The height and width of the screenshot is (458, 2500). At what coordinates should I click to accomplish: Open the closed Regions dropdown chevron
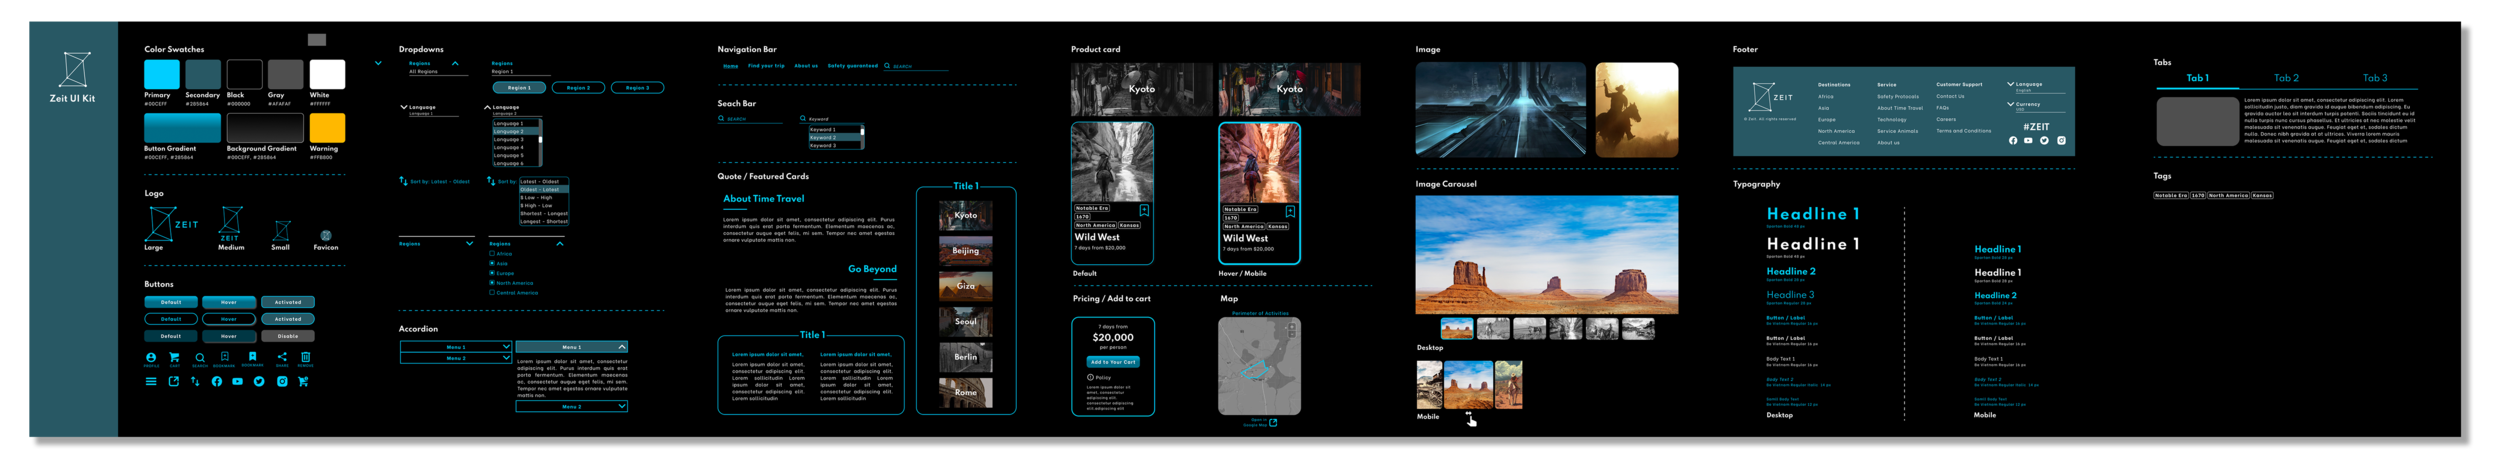pyautogui.click(x=469, y=244)
